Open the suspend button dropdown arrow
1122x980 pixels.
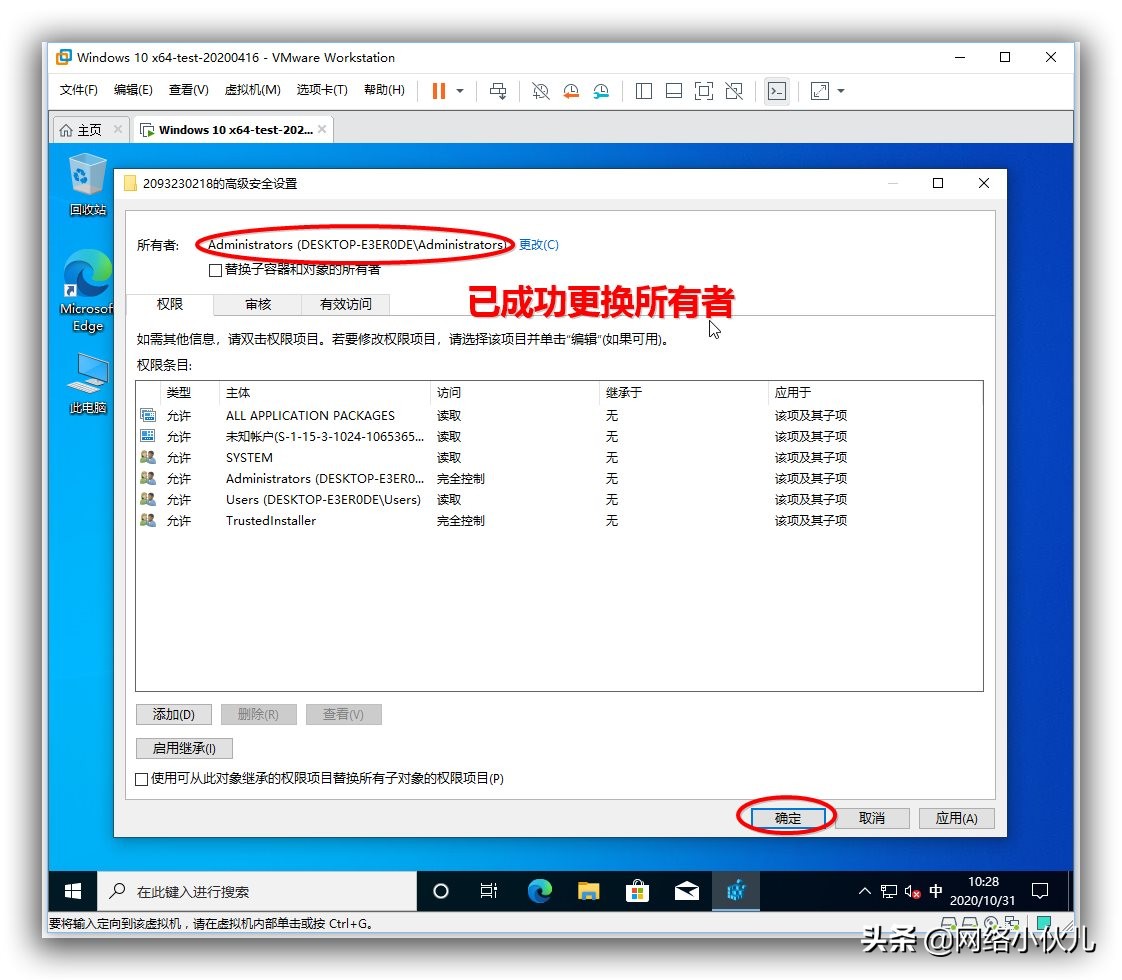[x=459, y=91]
